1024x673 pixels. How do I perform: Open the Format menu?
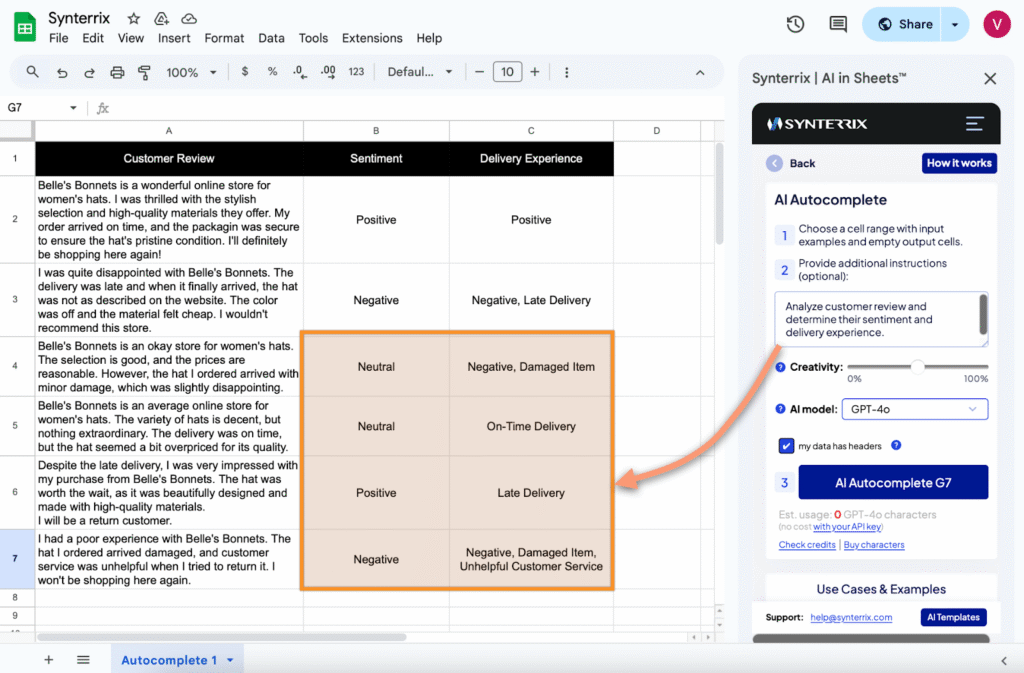pyautogui.click(x=224, y=39)
